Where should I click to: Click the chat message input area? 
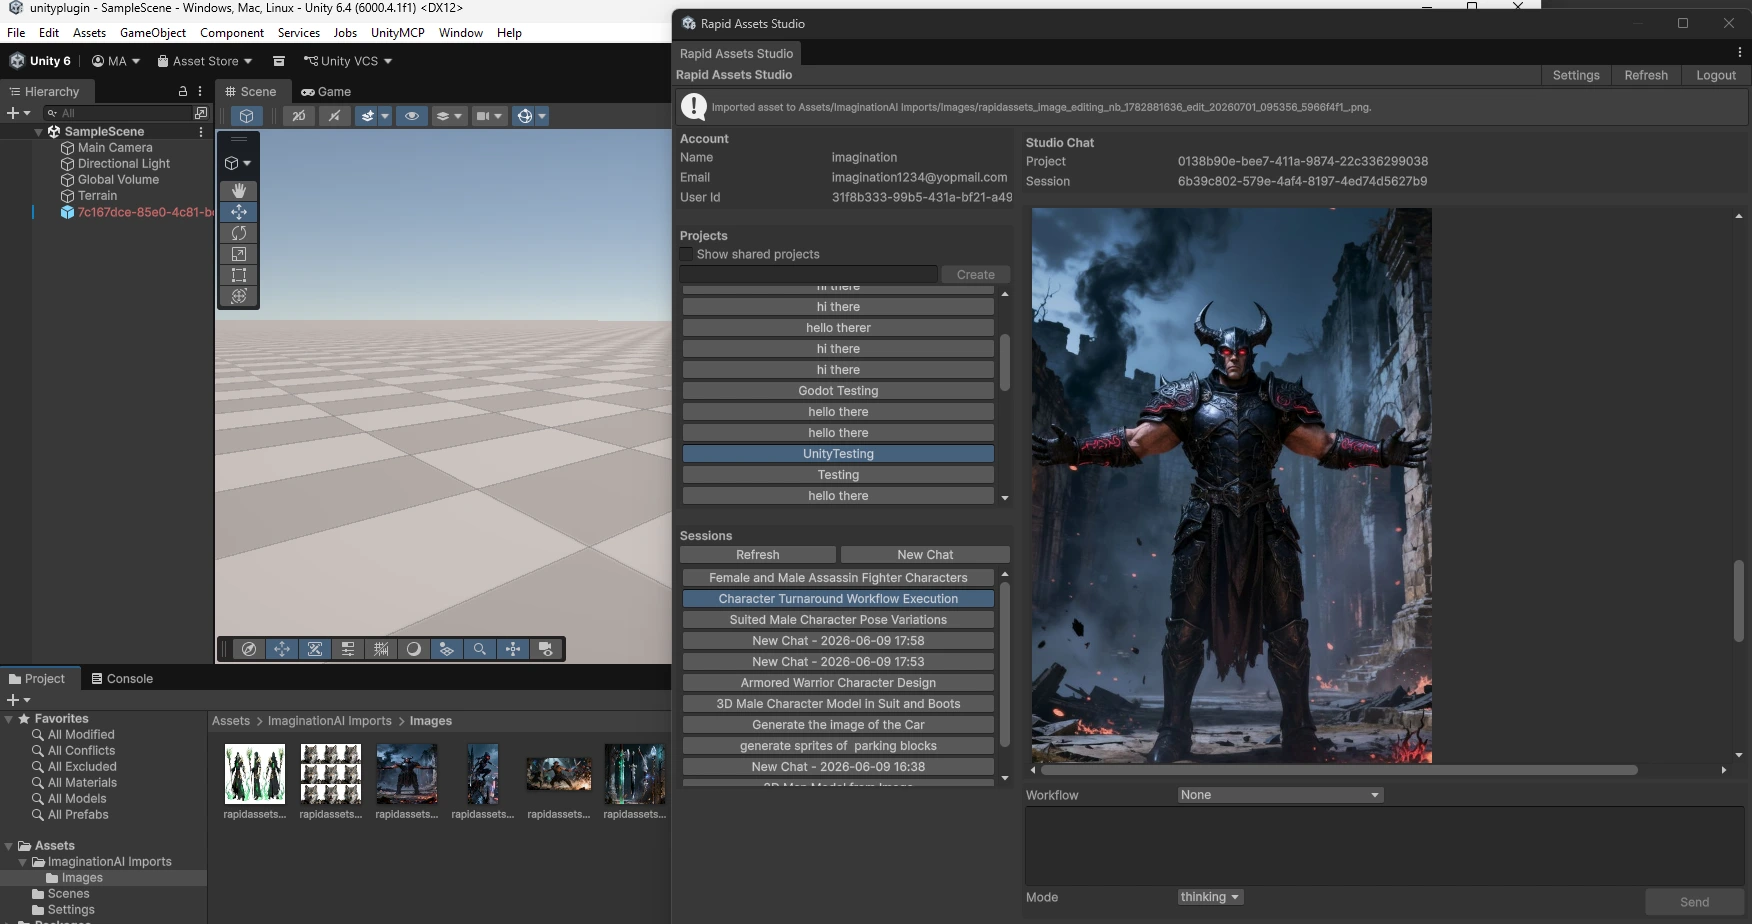point(1384,846)
